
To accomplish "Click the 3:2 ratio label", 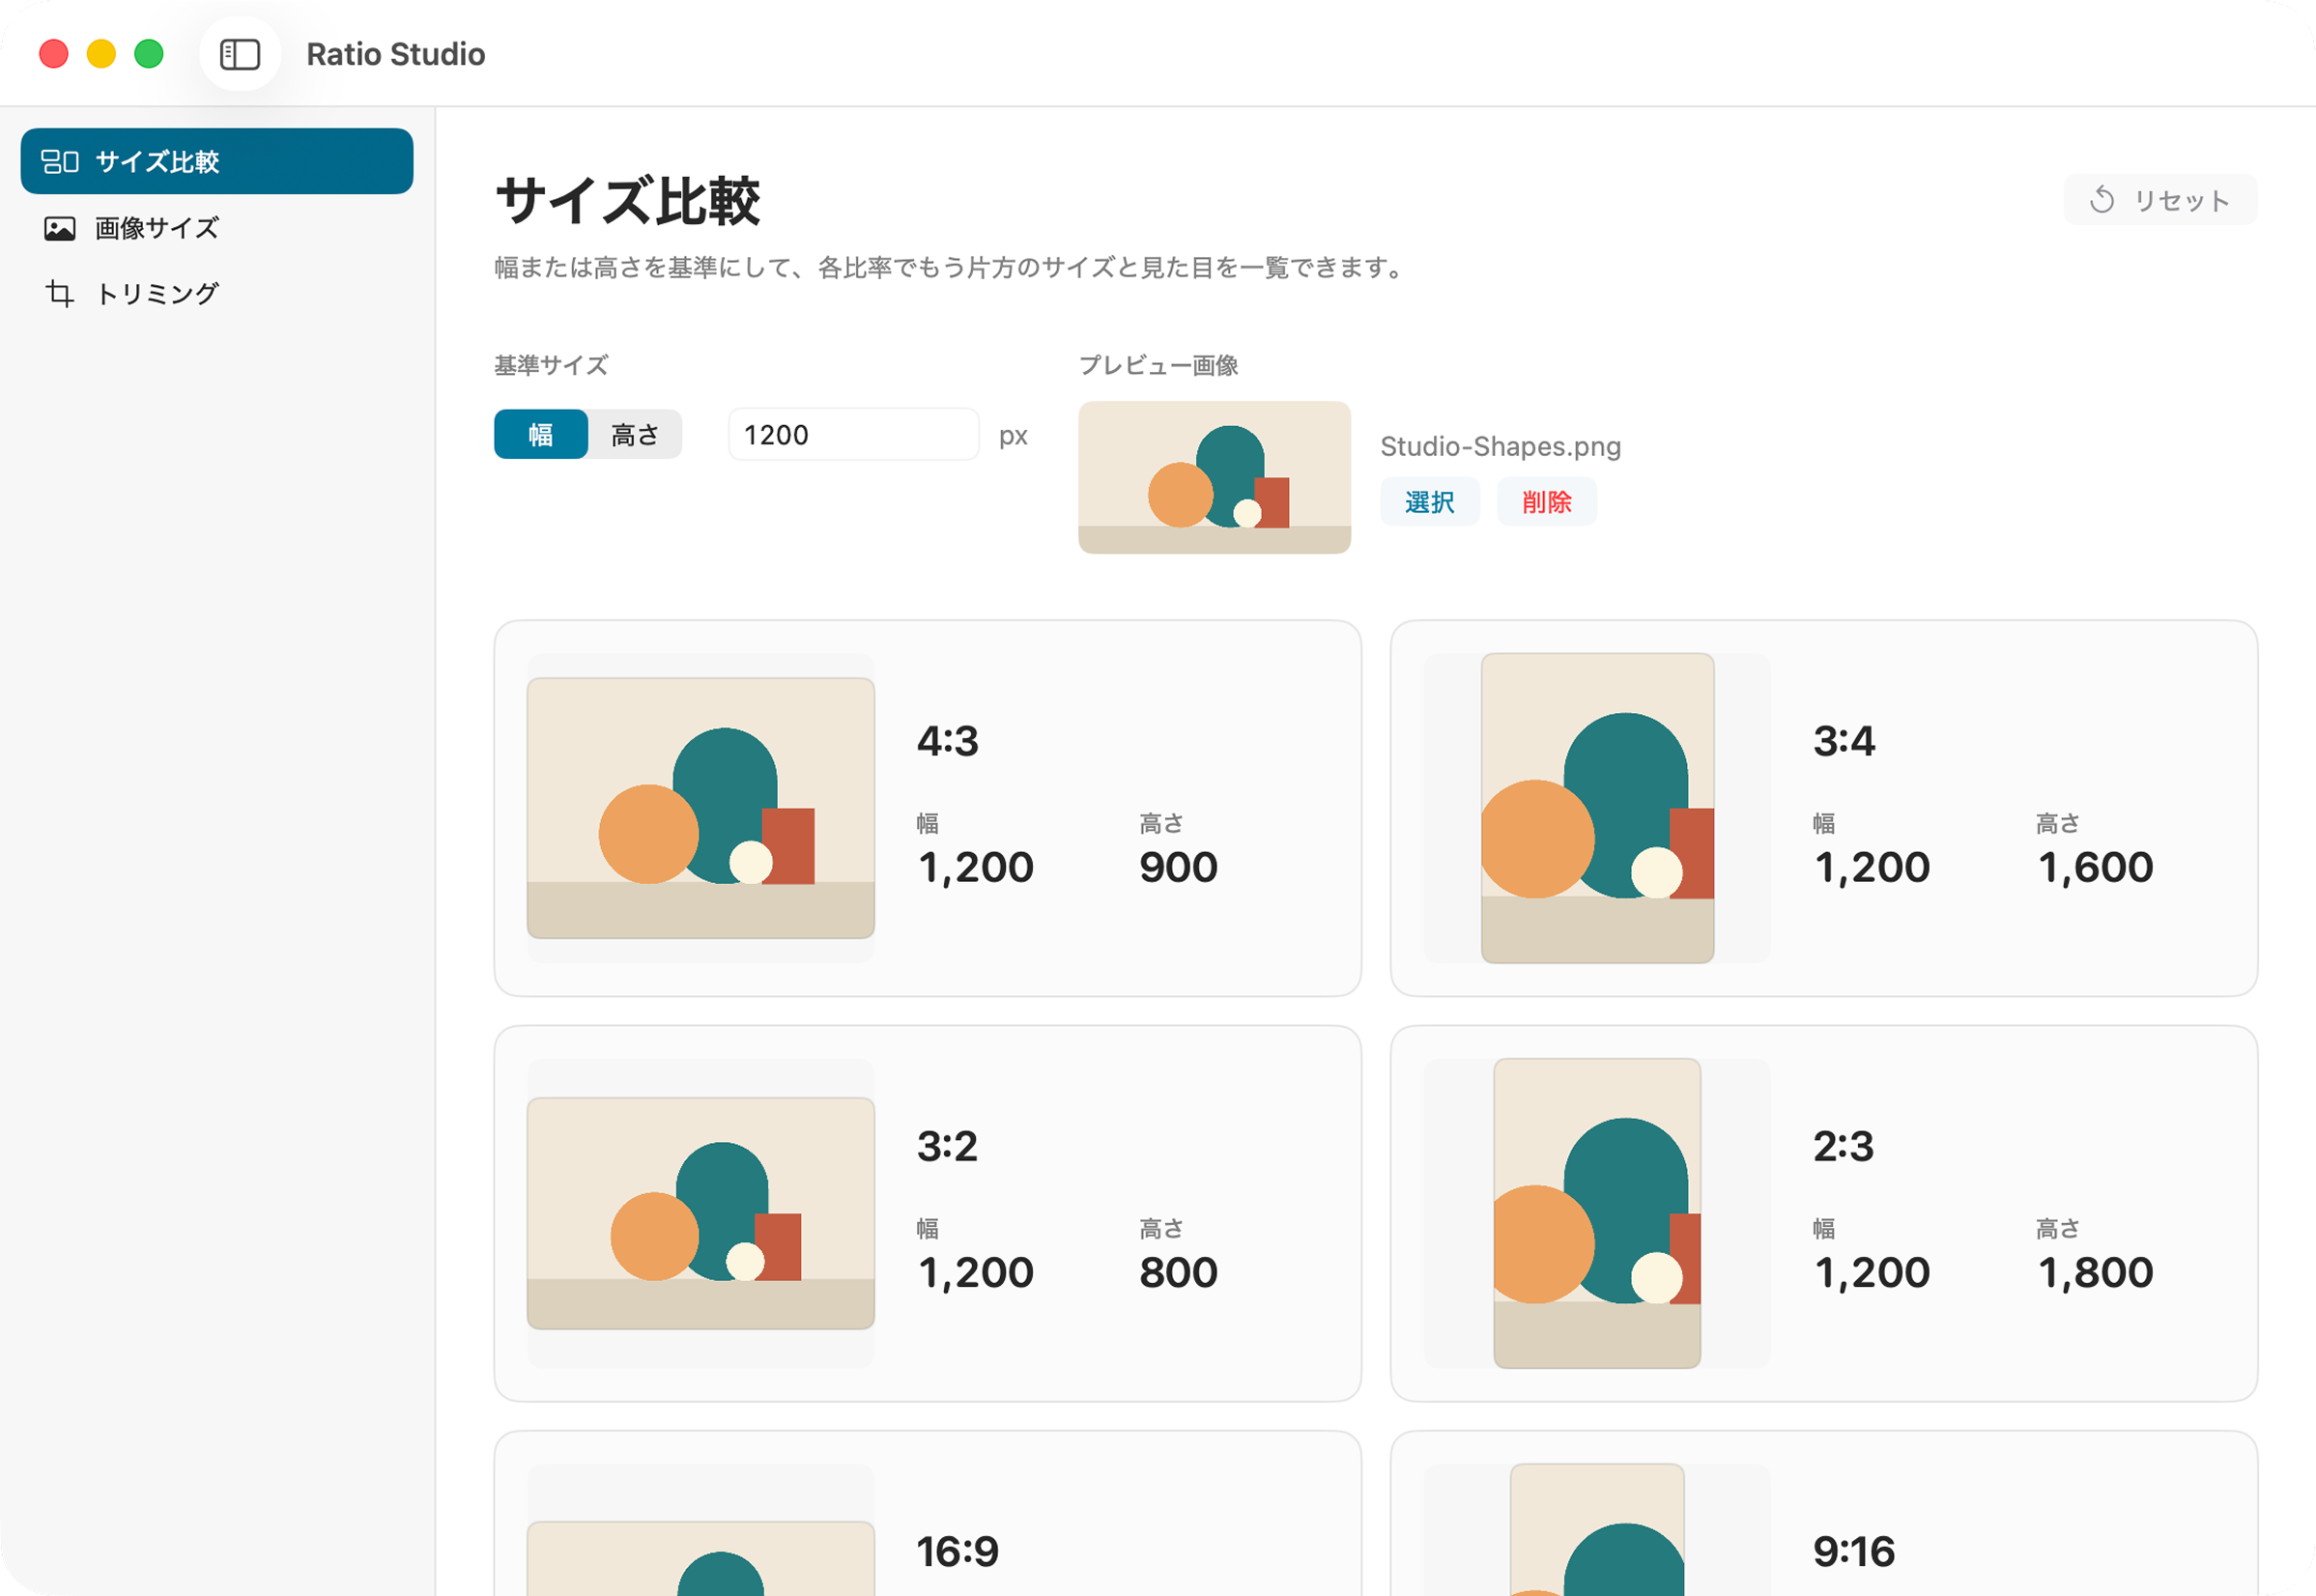I will [948, 1146].
